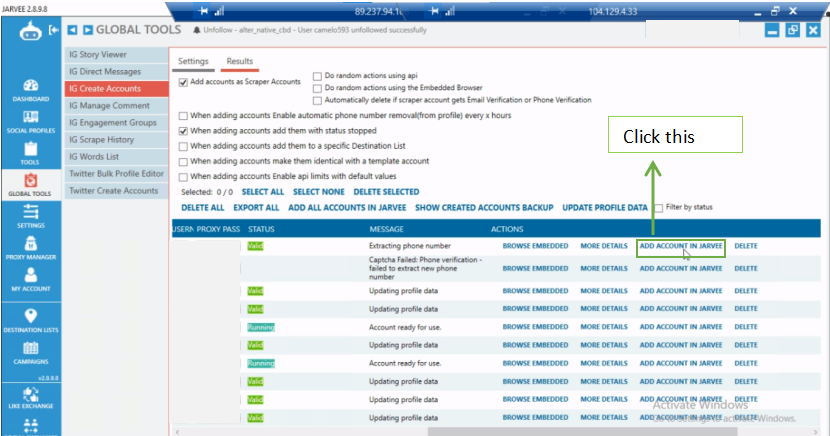The height and width of the screenshot is (436, 830).
Task: Open IG Direct Messages tool
Action: [x=116, y=71]
